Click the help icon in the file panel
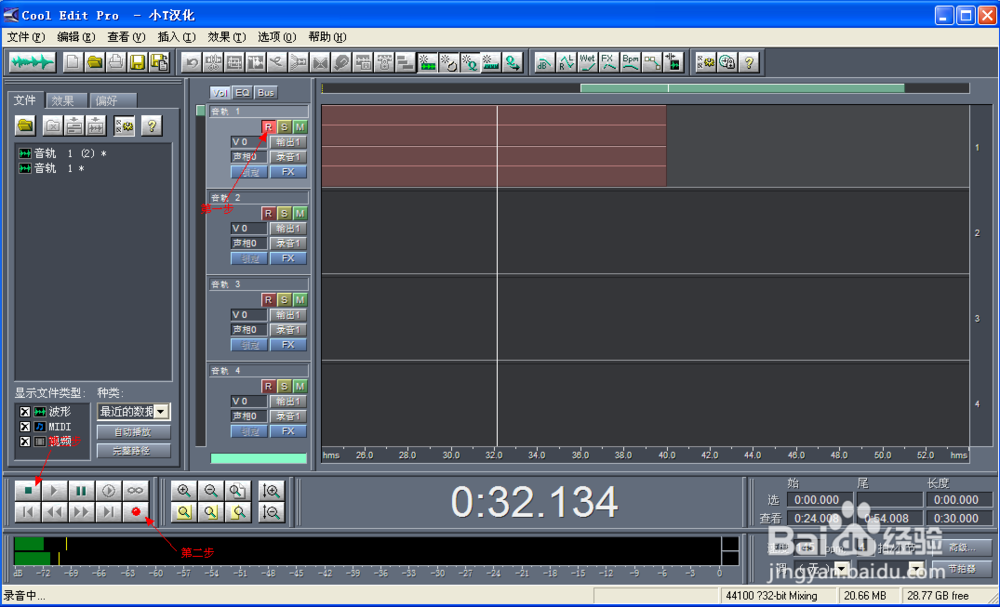Image resolution: width=1000 pixels, height=607 pixels. point(151,126)
